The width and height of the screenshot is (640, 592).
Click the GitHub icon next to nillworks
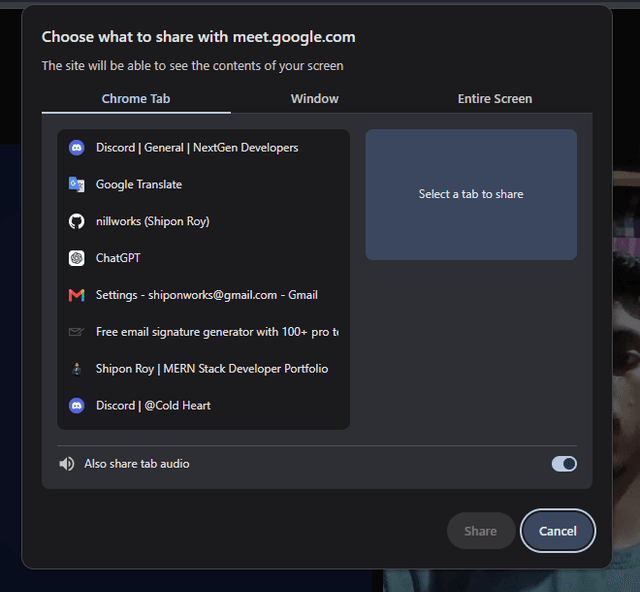(76, 221)
